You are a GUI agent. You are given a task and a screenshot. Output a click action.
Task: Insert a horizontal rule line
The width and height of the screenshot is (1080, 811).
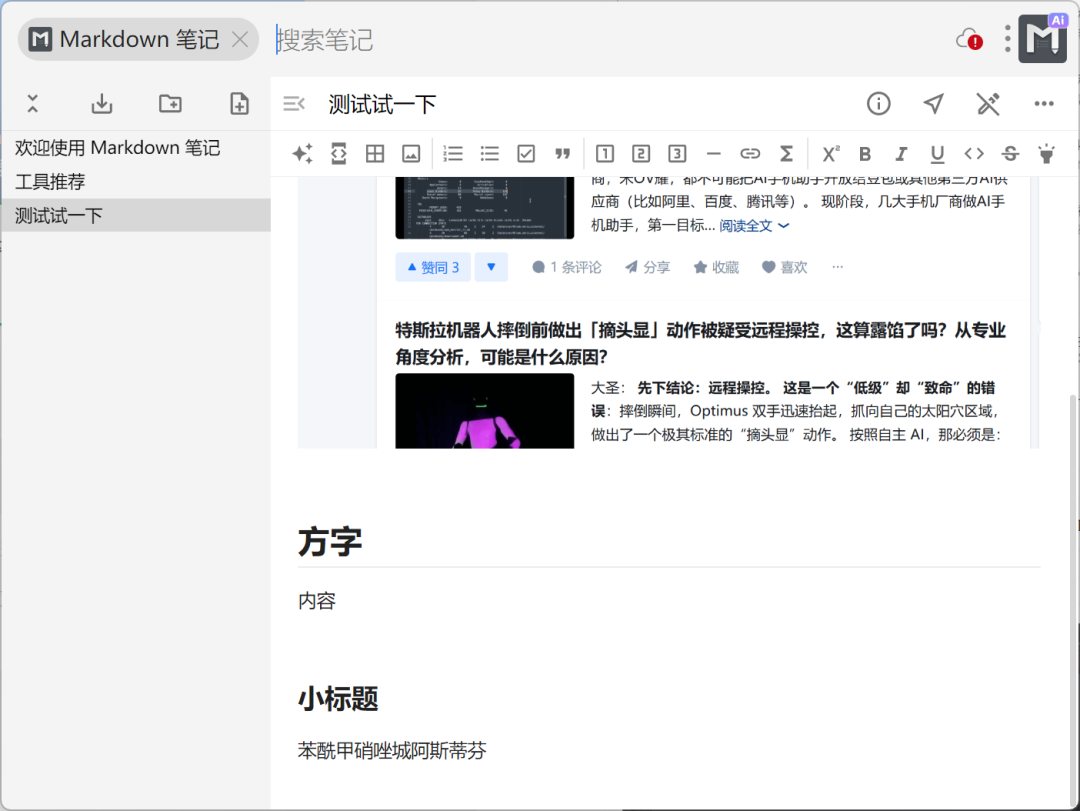click(x=714, y=154)
